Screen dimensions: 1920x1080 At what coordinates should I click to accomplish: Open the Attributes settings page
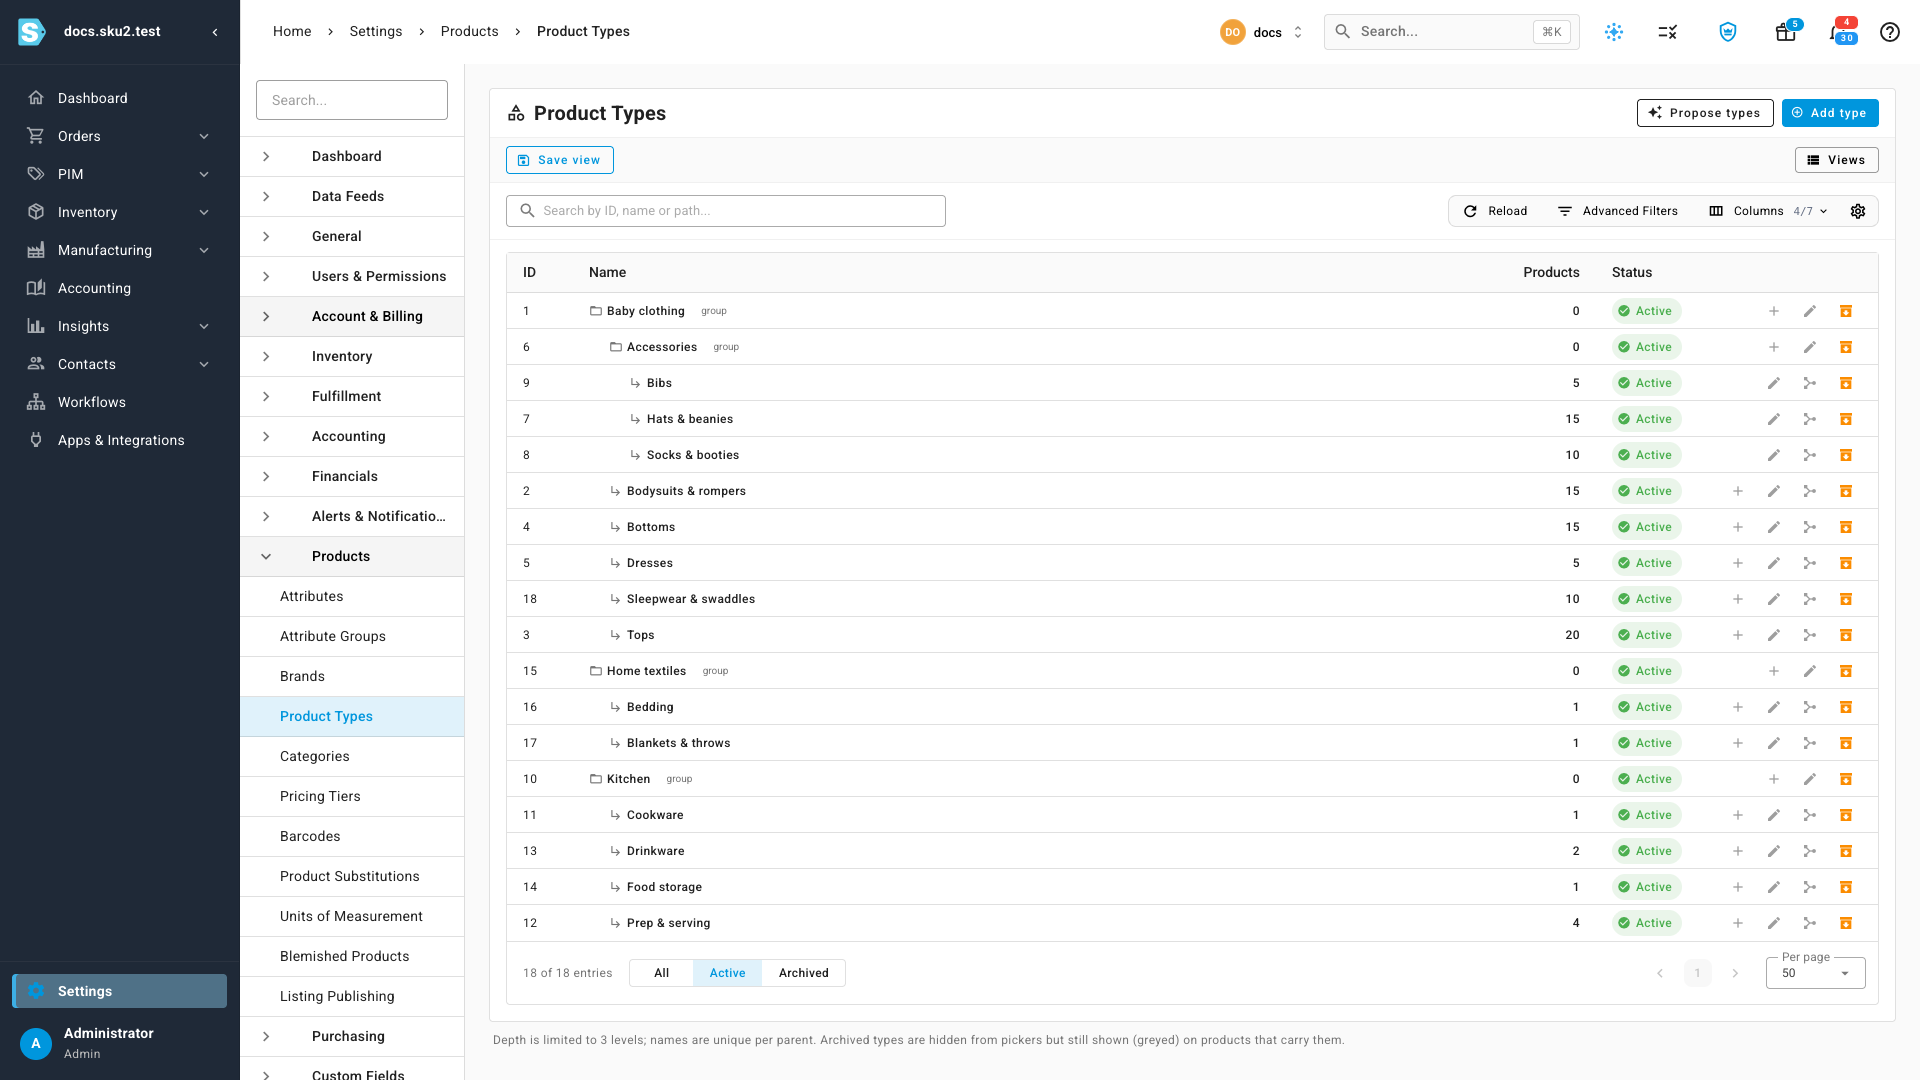click(x=352, y=596)
